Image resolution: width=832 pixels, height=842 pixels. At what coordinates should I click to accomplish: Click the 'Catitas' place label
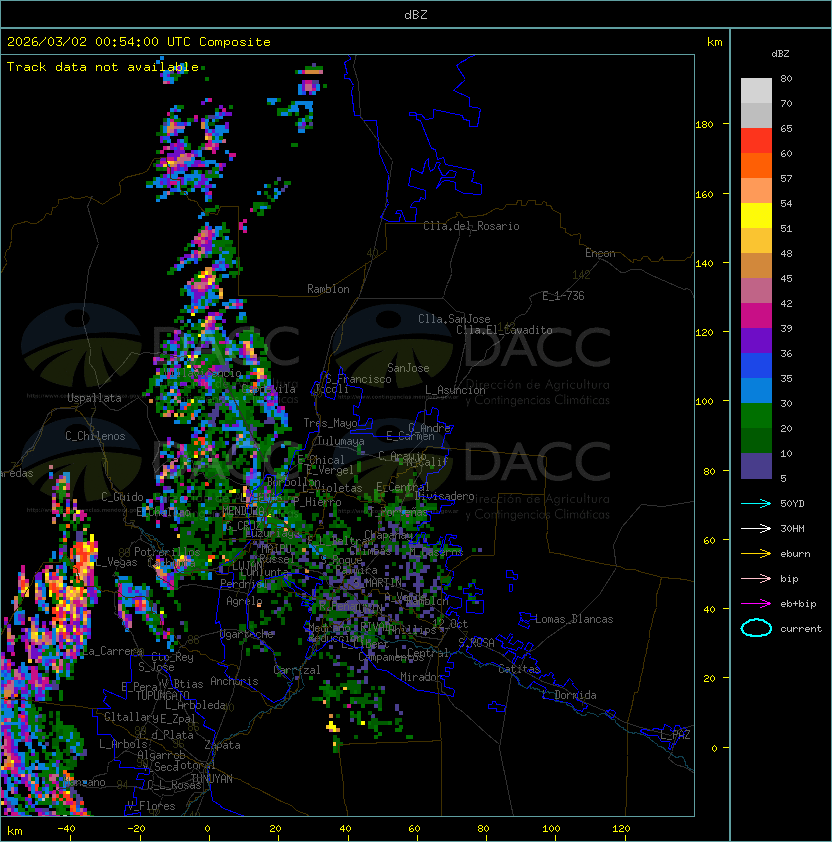pyautogui.click(x=519, y=669)
